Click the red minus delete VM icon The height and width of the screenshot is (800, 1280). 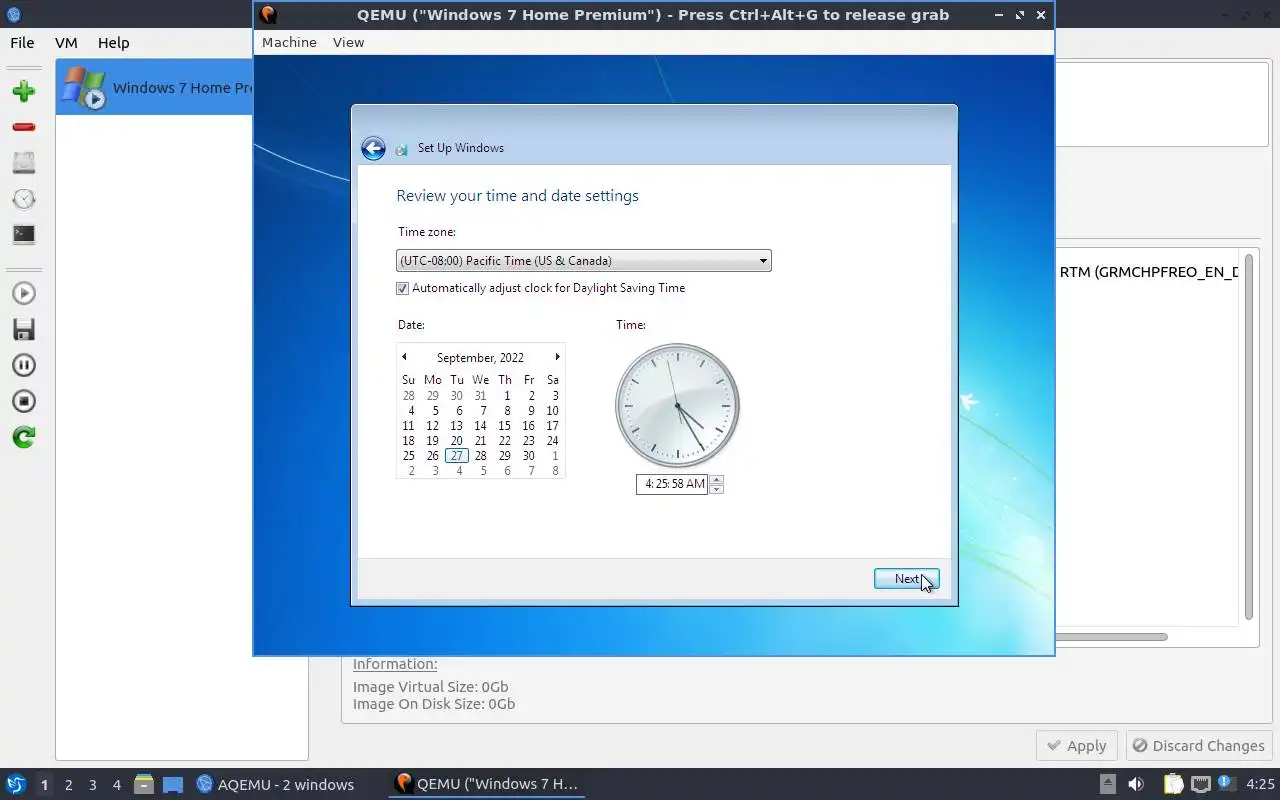pos(24,127)
